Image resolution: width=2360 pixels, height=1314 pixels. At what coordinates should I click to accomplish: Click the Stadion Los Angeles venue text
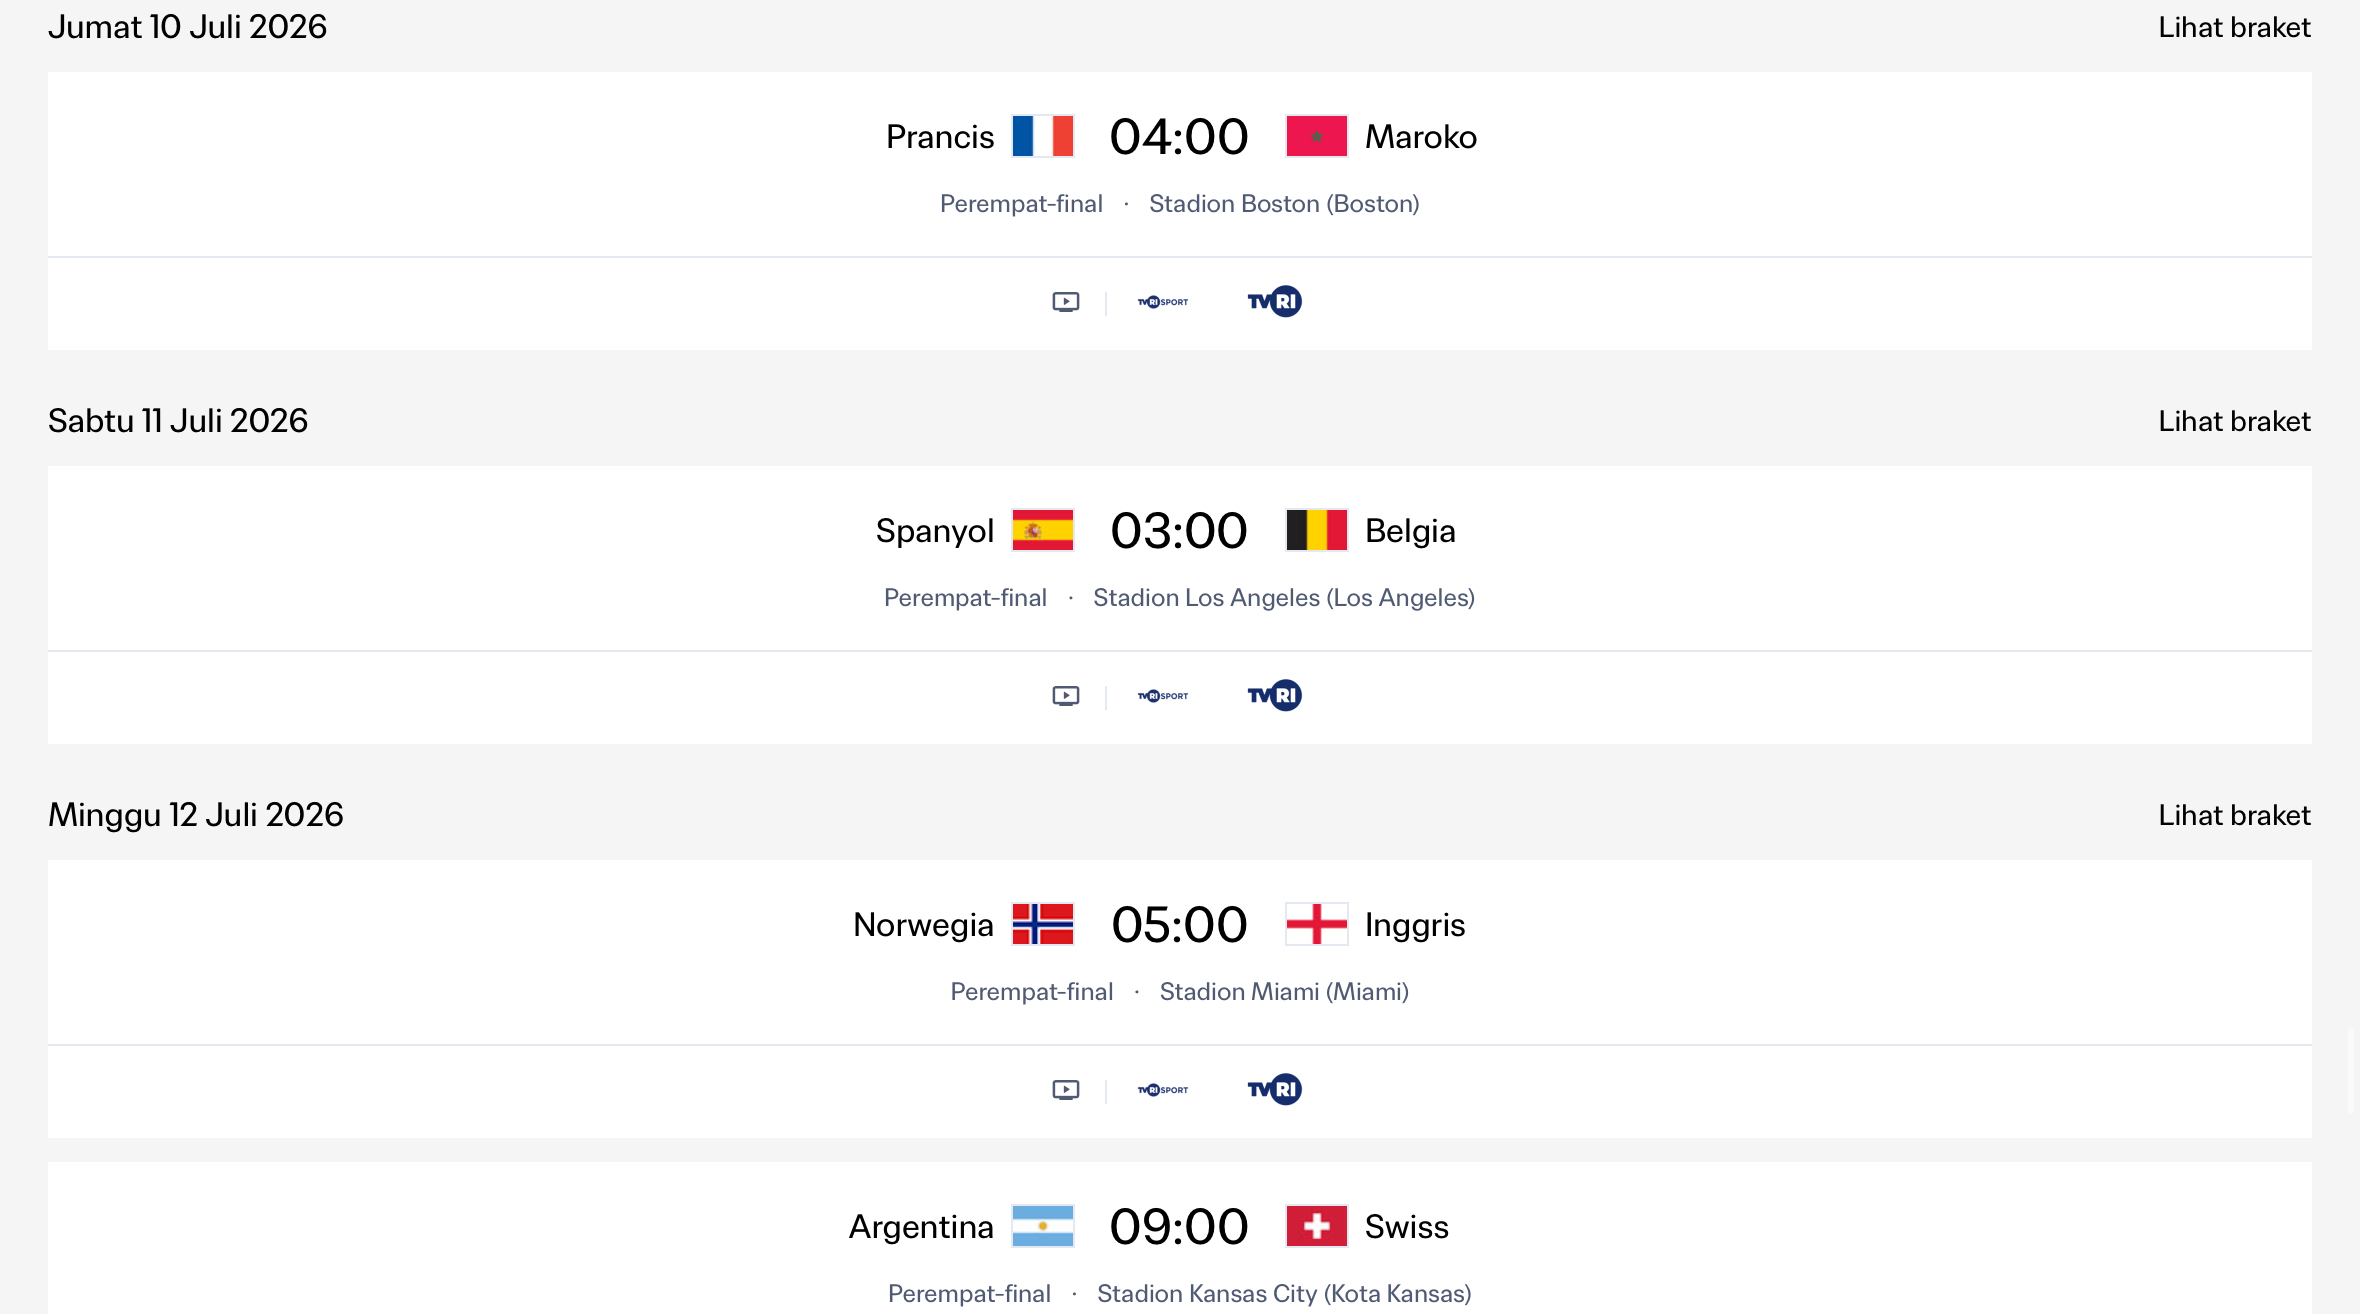coord(1284,598)
